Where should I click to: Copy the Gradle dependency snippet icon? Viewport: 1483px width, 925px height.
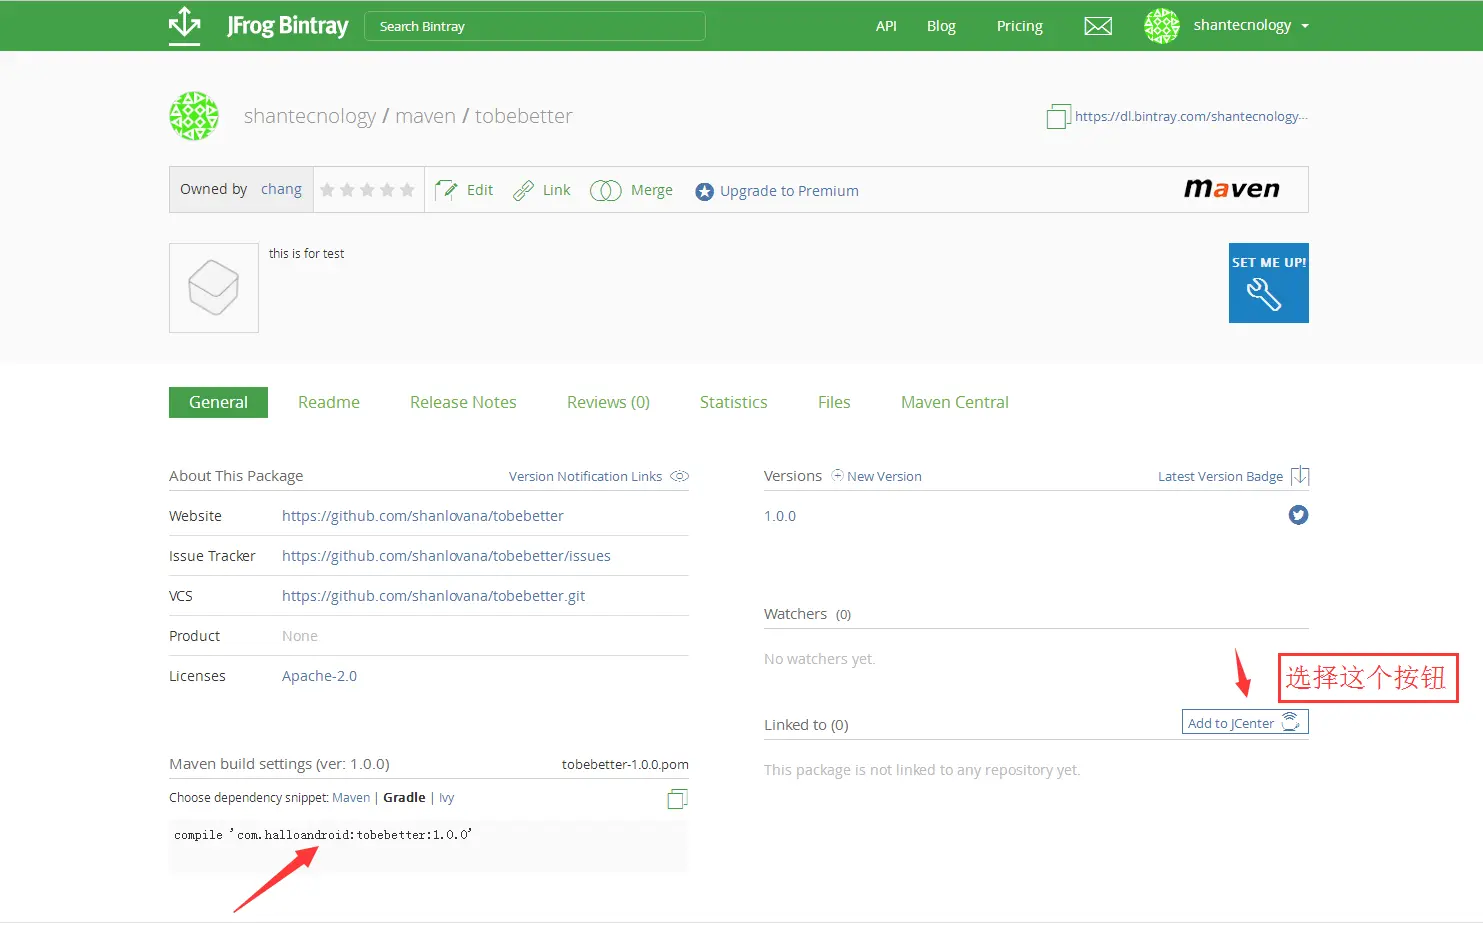(x=677, y=799)
